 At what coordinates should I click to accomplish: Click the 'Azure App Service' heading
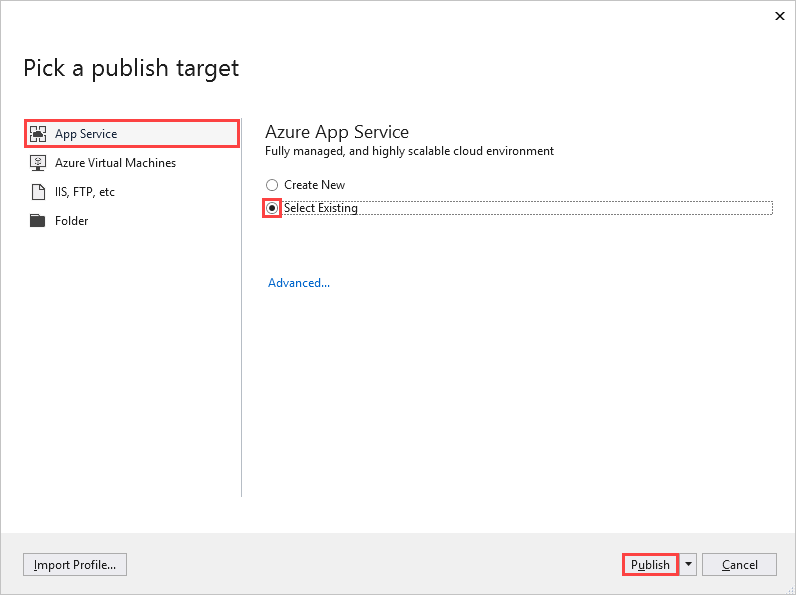point(337,132)
